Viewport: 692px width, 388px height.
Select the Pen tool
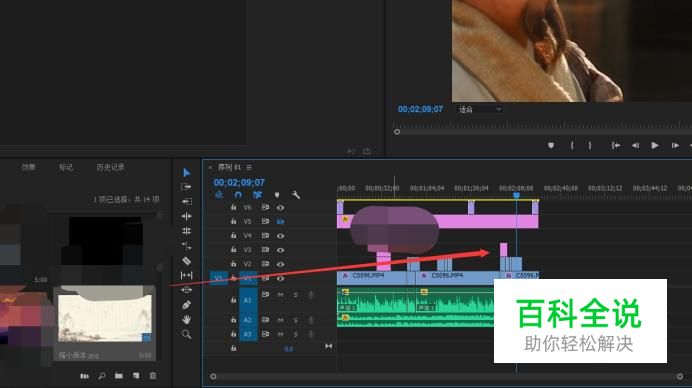pyautogui.click(x=186, y=305)
